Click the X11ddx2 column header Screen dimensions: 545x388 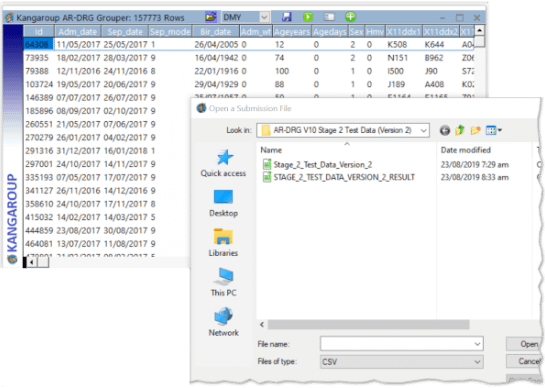(441, 32)
